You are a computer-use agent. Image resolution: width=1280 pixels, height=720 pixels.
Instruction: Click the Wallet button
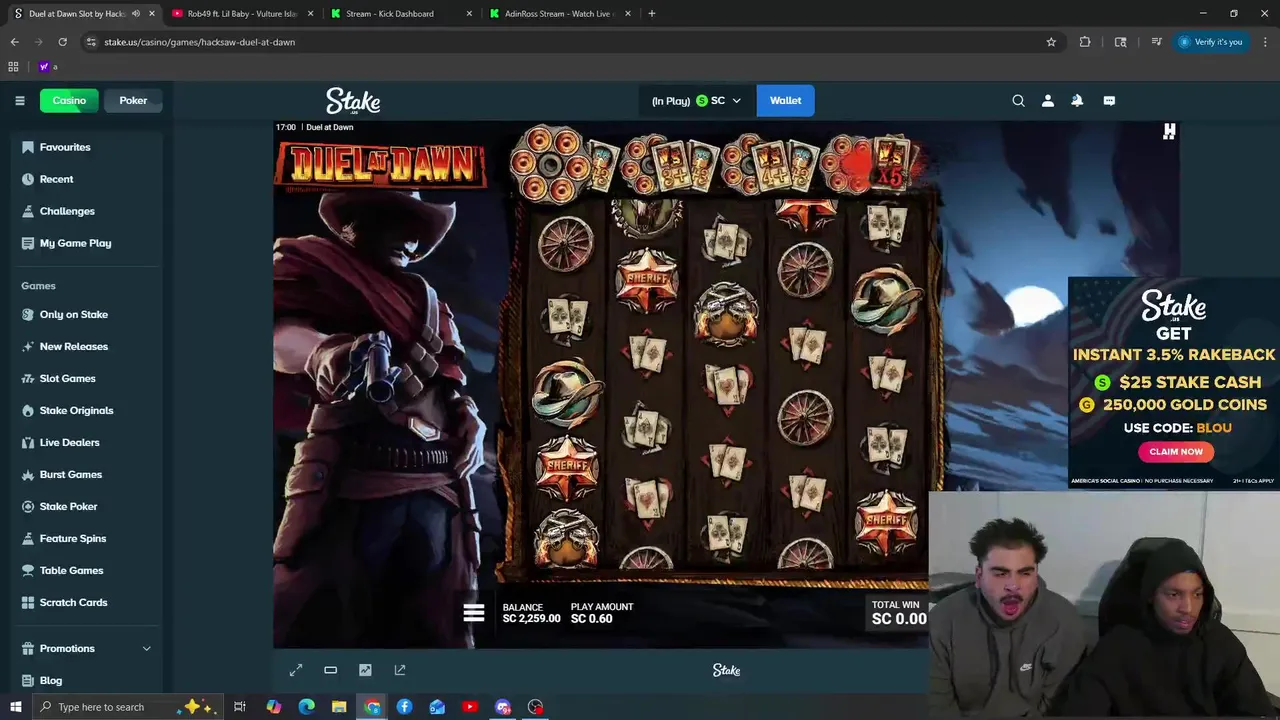pyautogui.click(x=785, y=100)
